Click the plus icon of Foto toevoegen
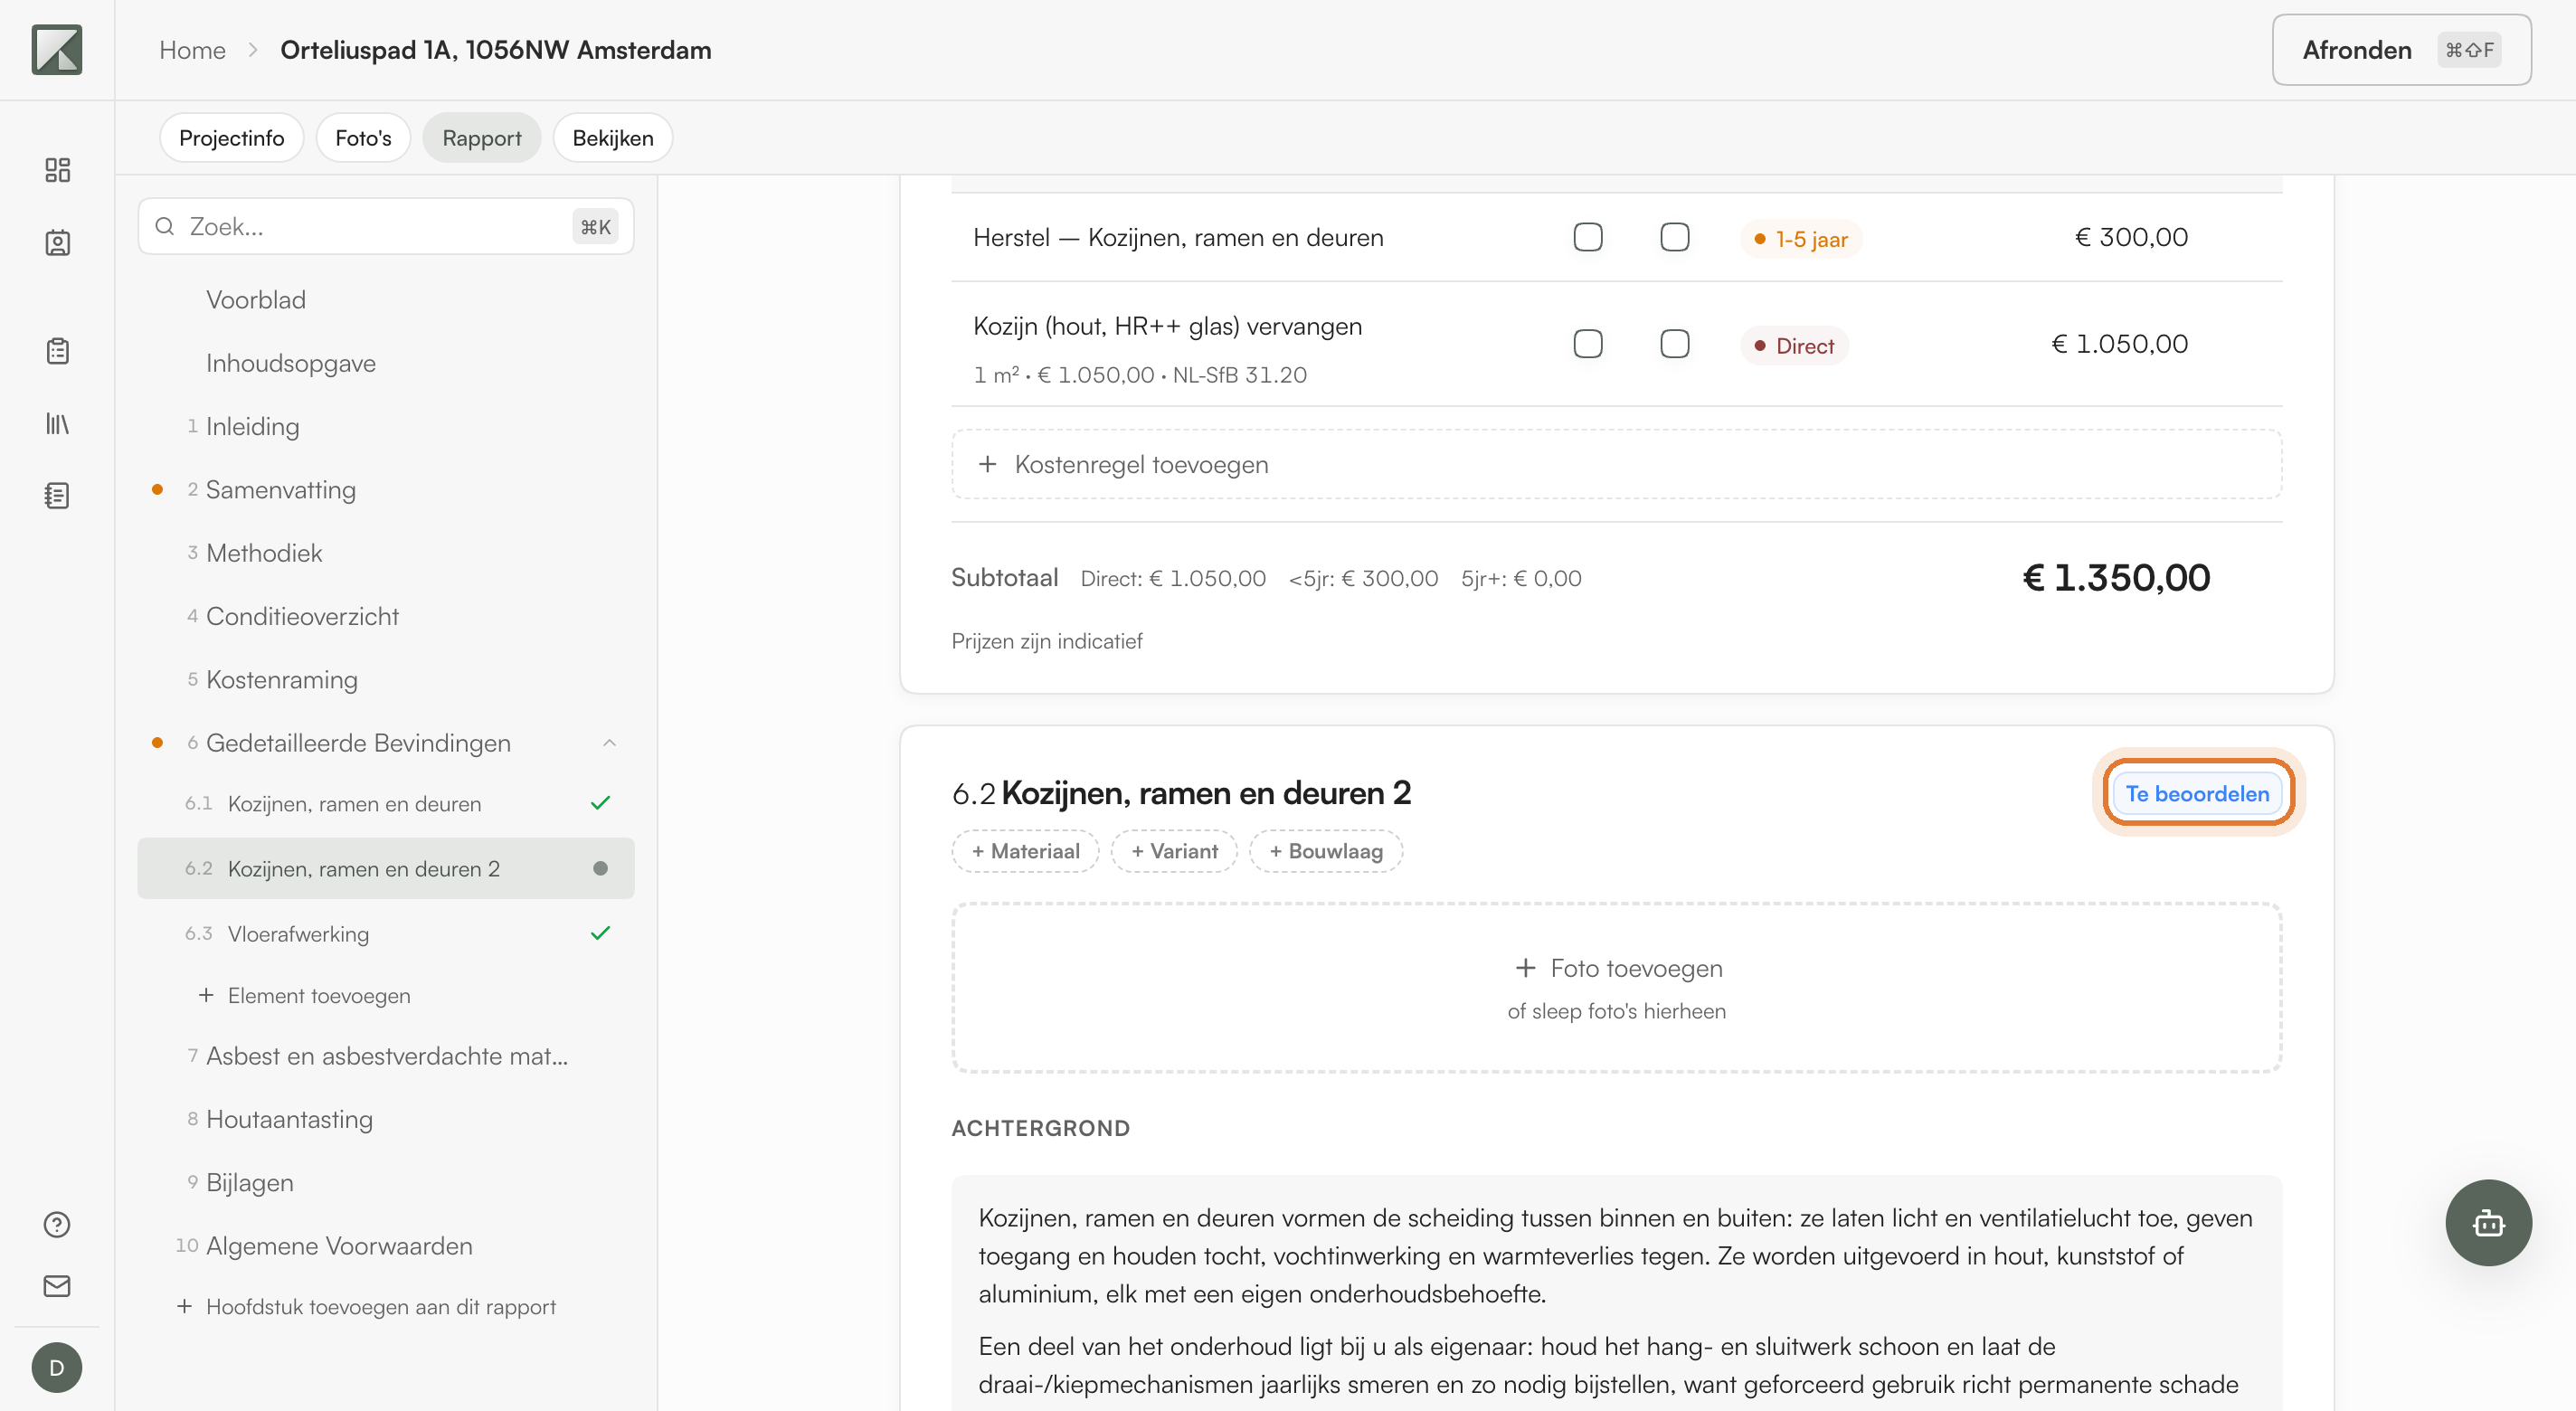This screenshot has height=1411, width=2576. [x=1525, y=968]
